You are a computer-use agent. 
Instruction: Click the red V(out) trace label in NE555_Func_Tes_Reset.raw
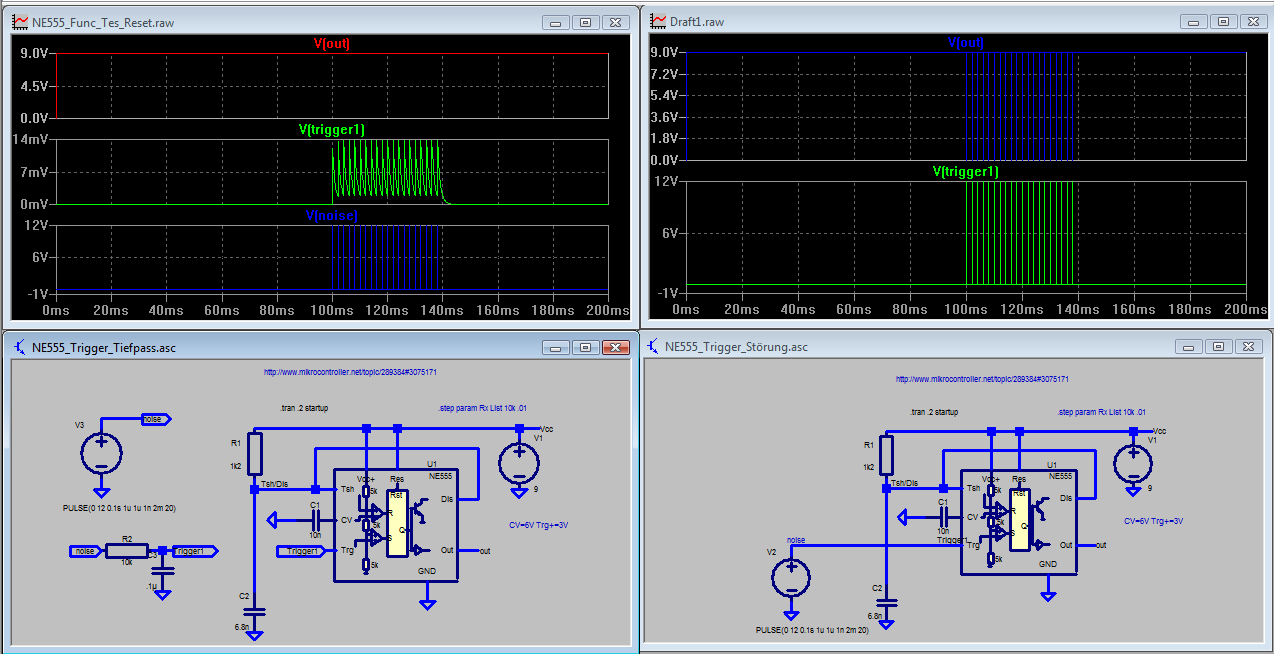coord(331,44)
